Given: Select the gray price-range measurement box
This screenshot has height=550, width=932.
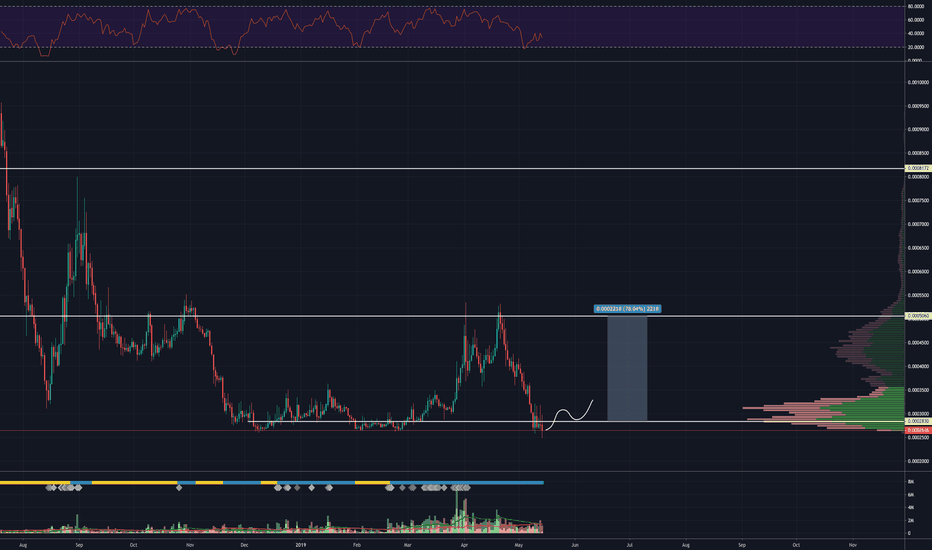Looking at the screenshot, I should (627, 368).
